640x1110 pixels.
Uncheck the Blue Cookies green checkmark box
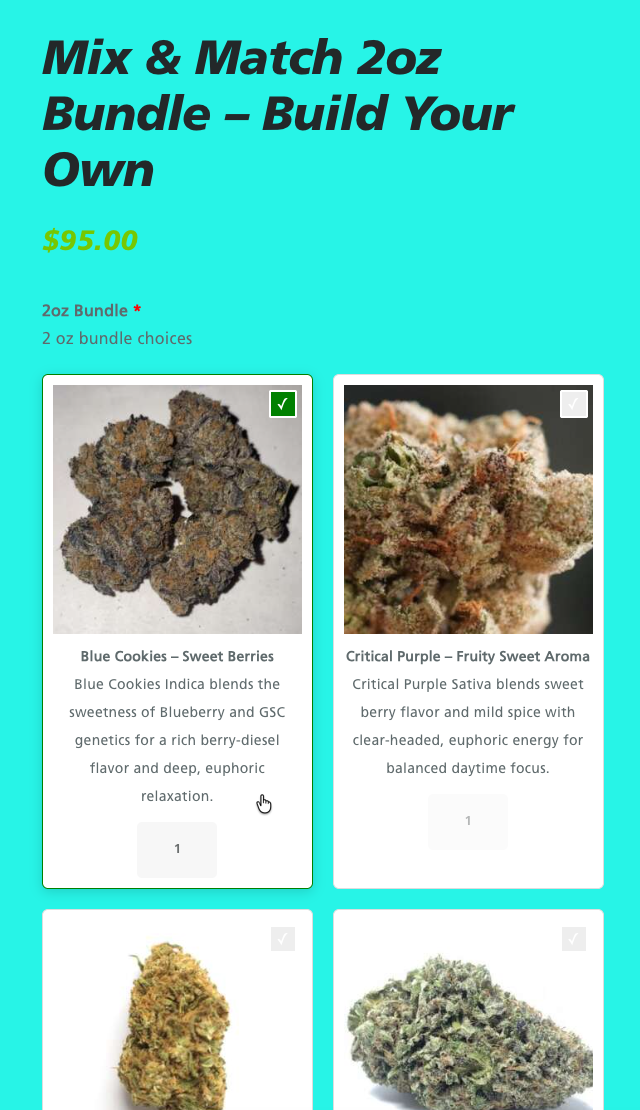(282, 404)
